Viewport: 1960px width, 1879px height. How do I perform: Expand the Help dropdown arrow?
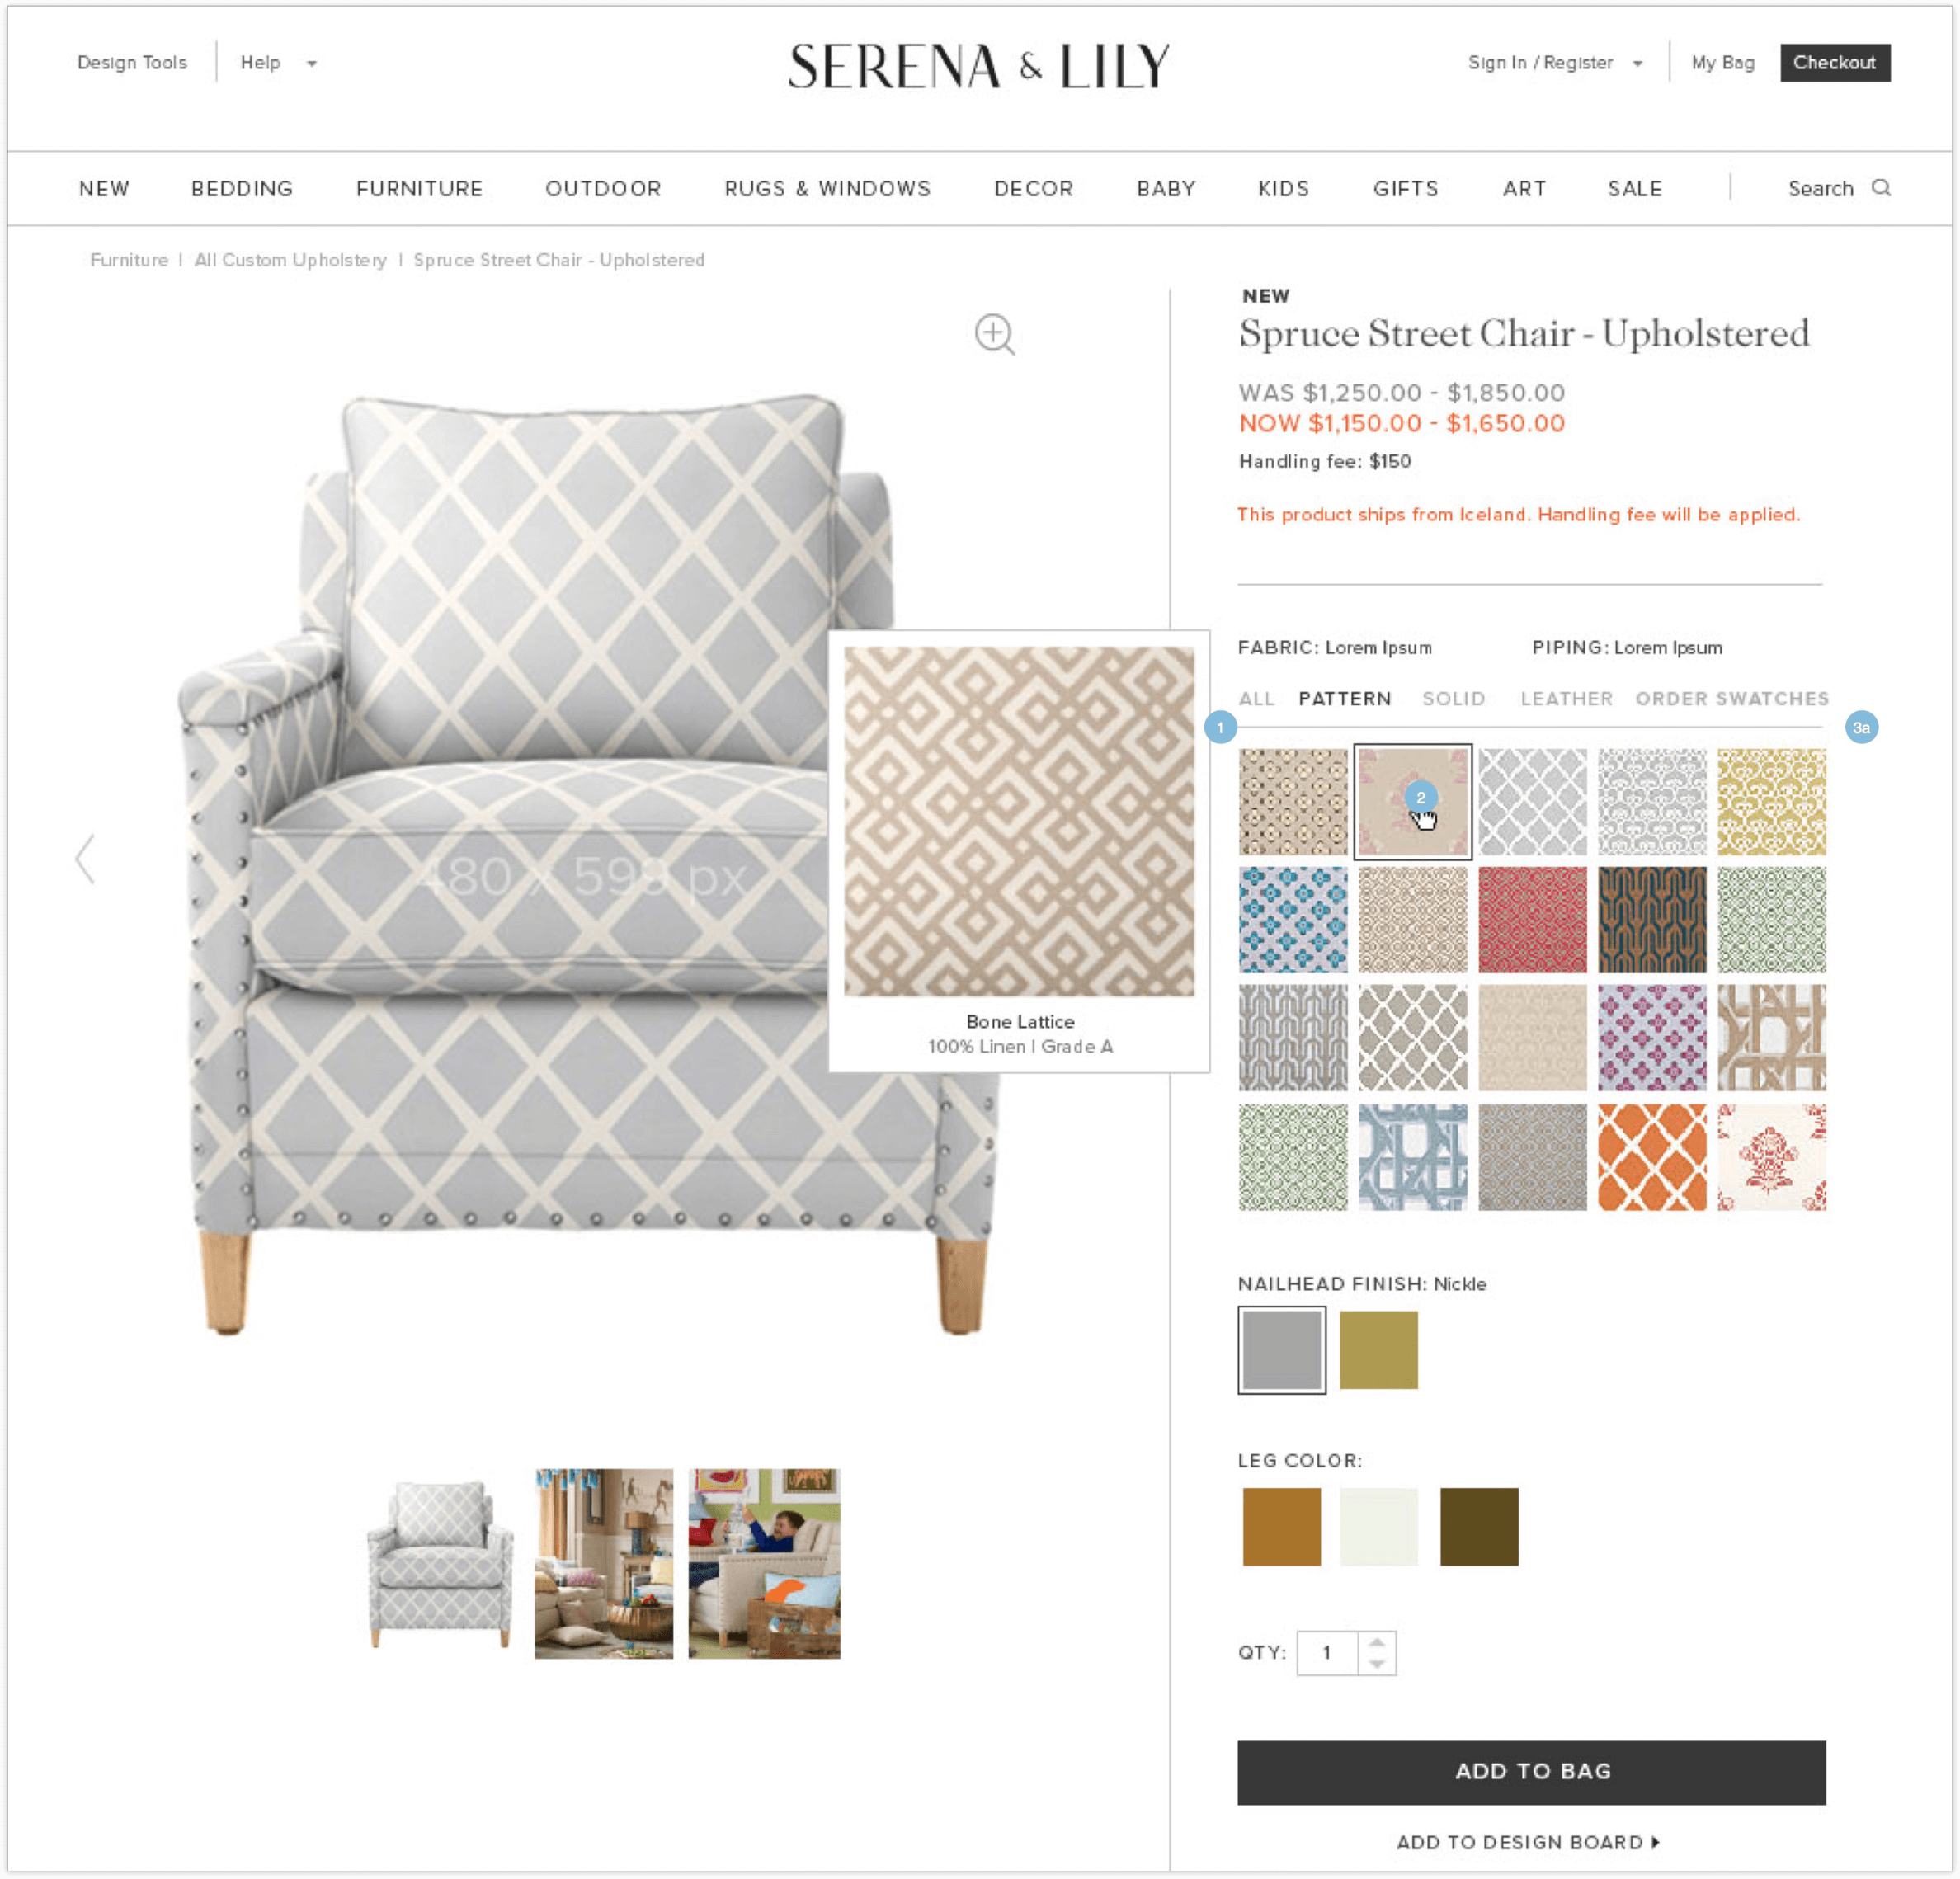(311, 64)
